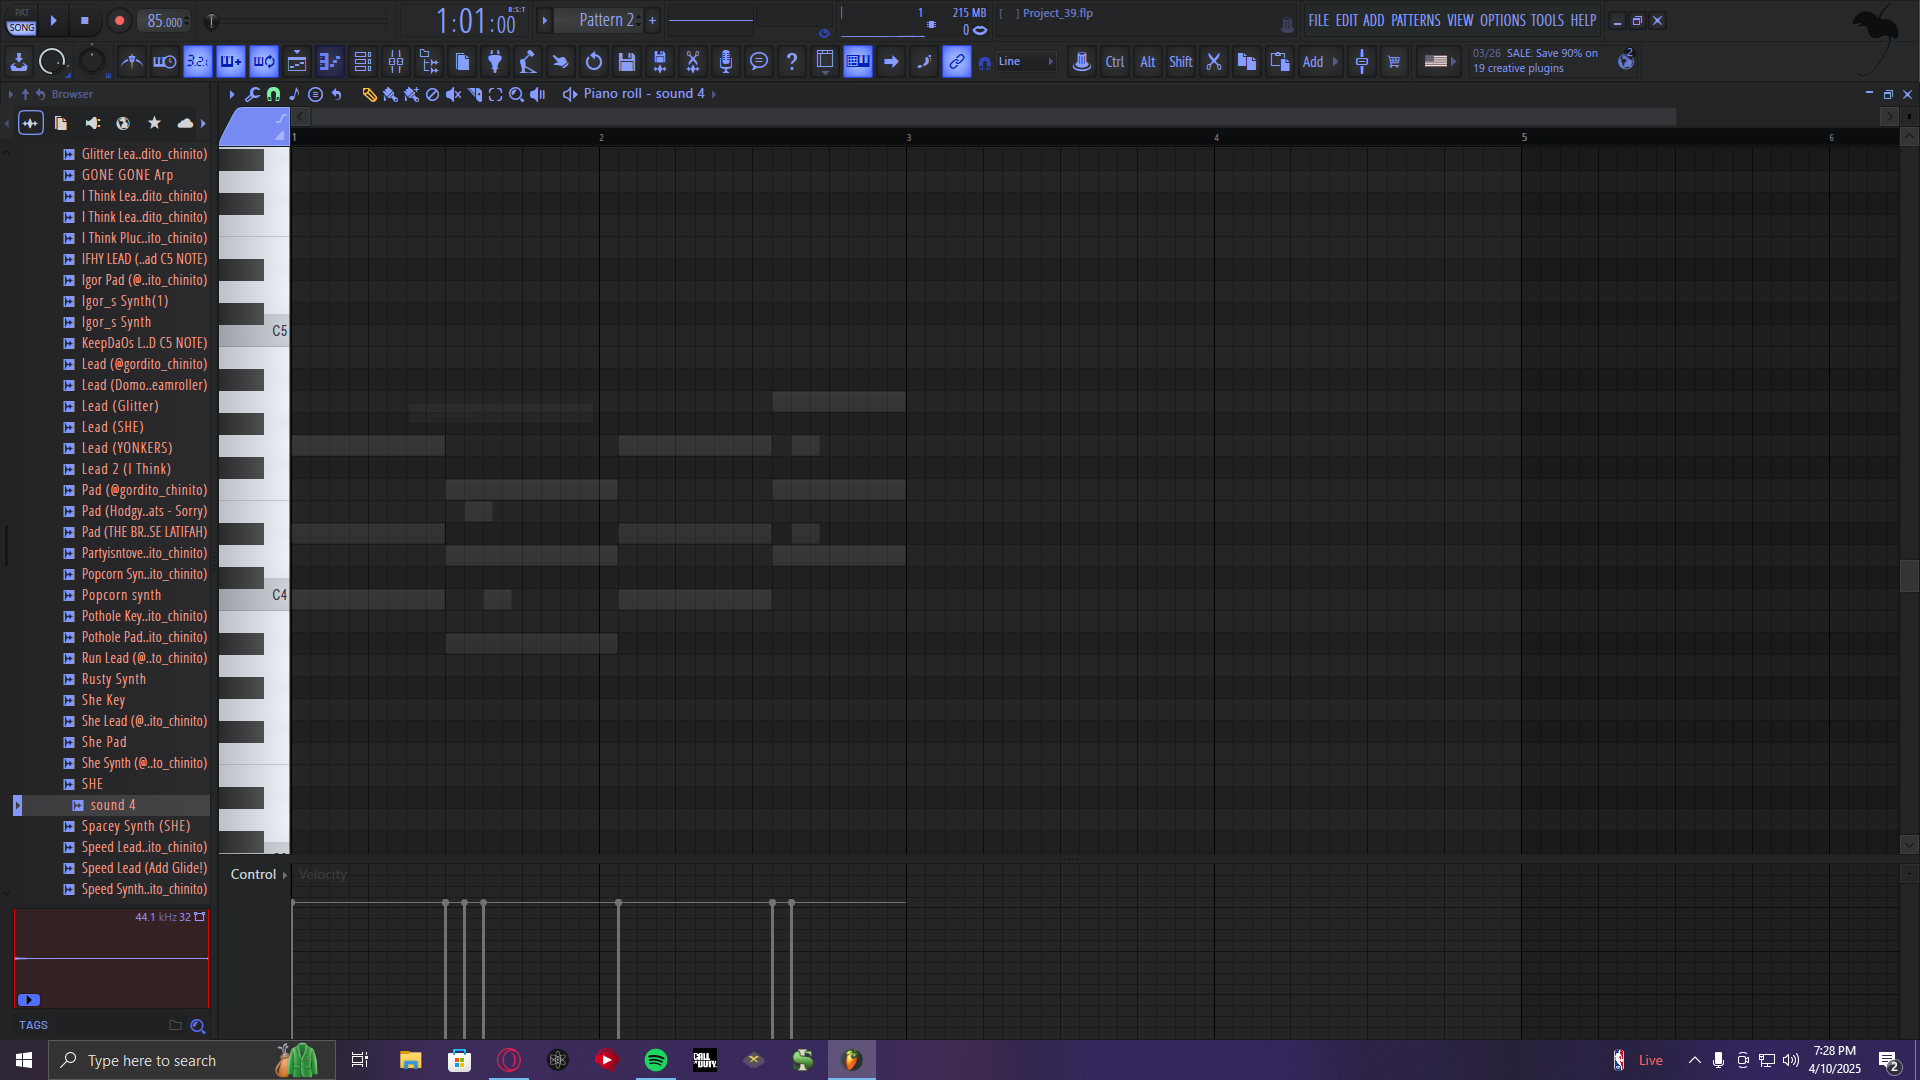Image resolution: width=1920 pixels, height=1080 pixels.
Task: Open Spotify from the taskbar
Action: coord(656,1060)
